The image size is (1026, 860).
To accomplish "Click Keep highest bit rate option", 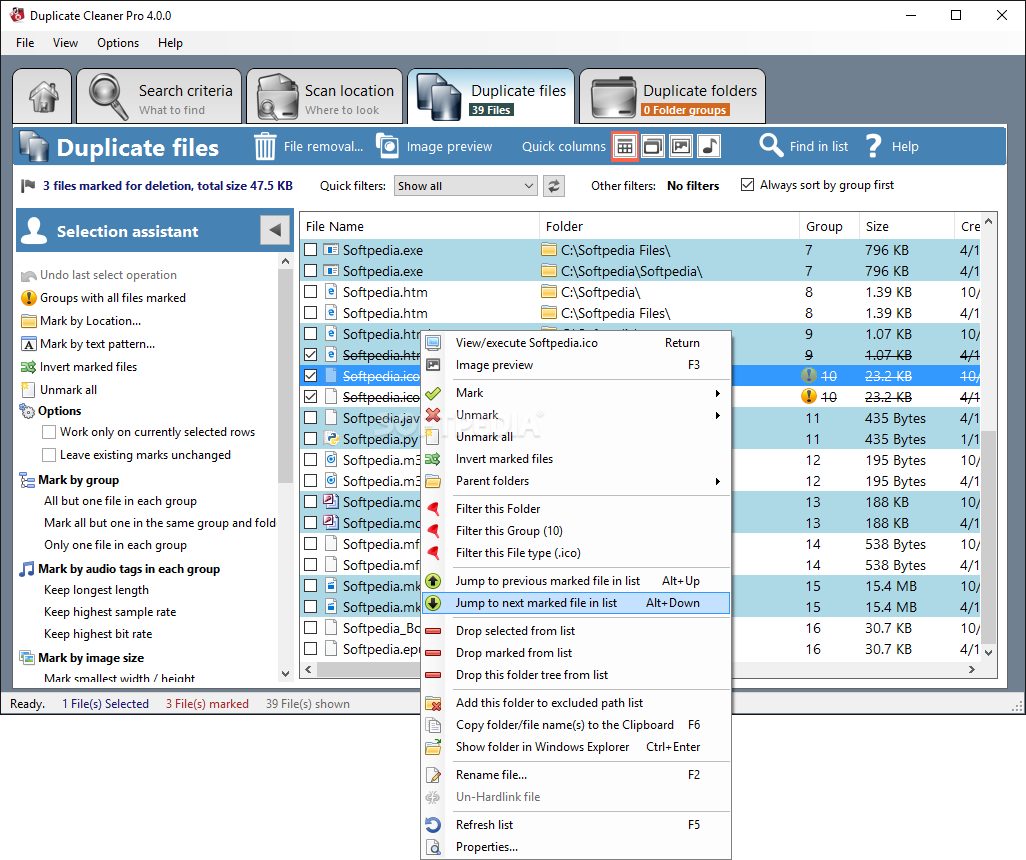I will (98, 634).
